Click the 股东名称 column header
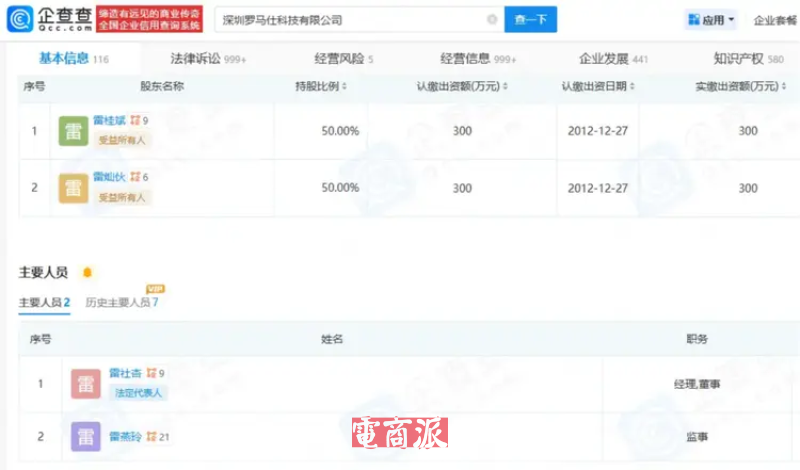The width and height of the screenshot is (800, 470). coord(162,86)
